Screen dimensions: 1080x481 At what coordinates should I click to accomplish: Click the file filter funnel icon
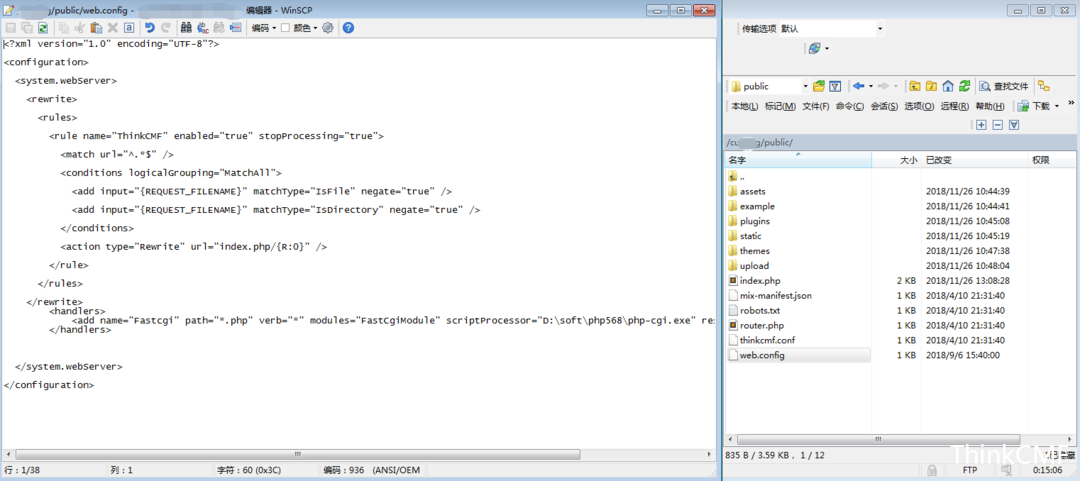(835, 86)
